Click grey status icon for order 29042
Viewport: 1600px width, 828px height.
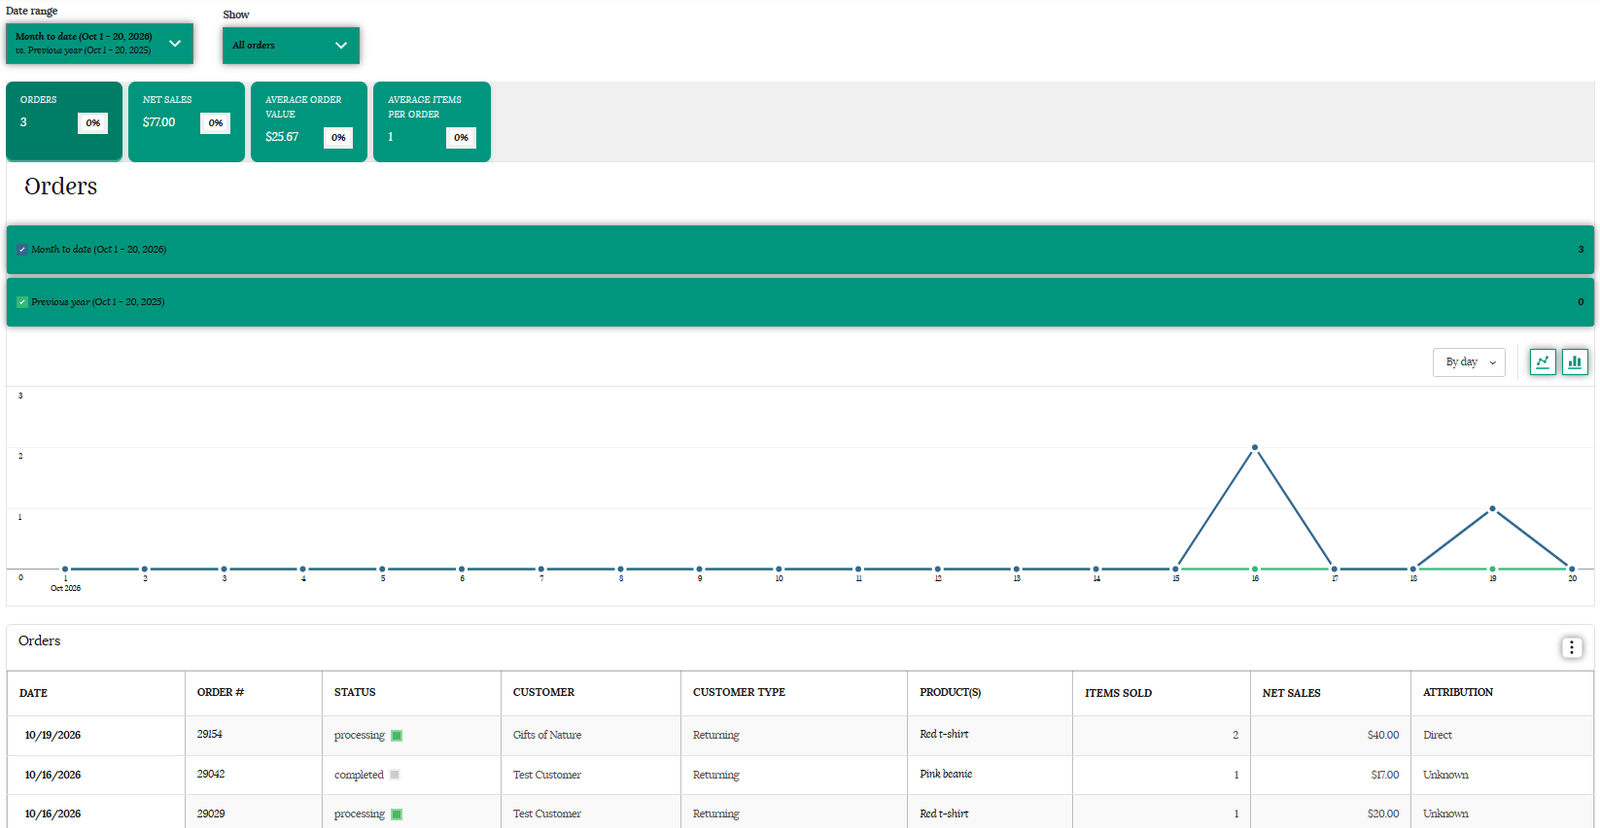pyautogui.click(x=395, y=775)
